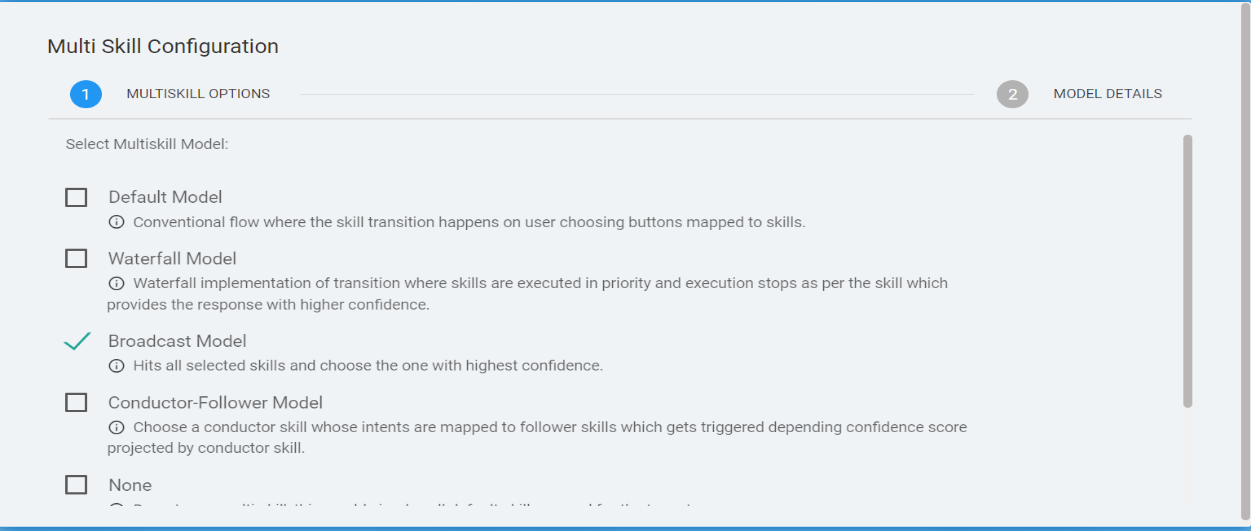The width and height of the screenshot is (1251, 531).
Task: Click the None option label
Action: point(130,485)
